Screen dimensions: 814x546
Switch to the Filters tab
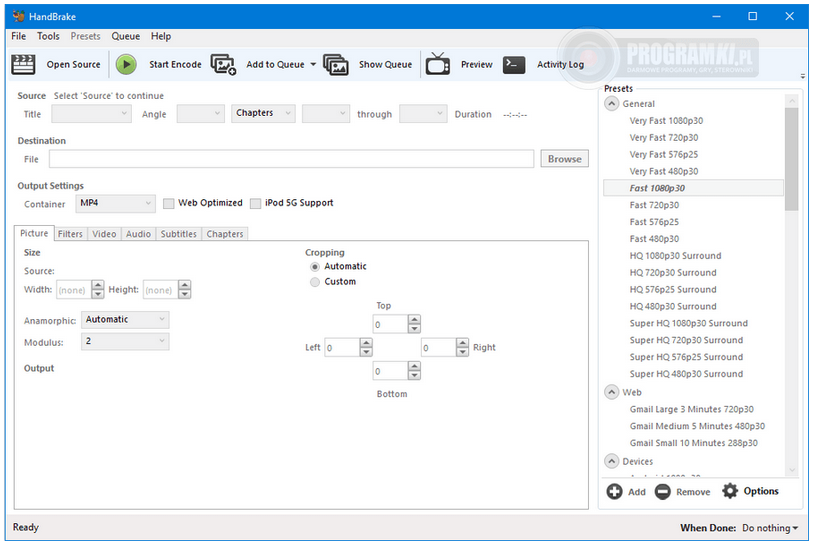(70, 234)
